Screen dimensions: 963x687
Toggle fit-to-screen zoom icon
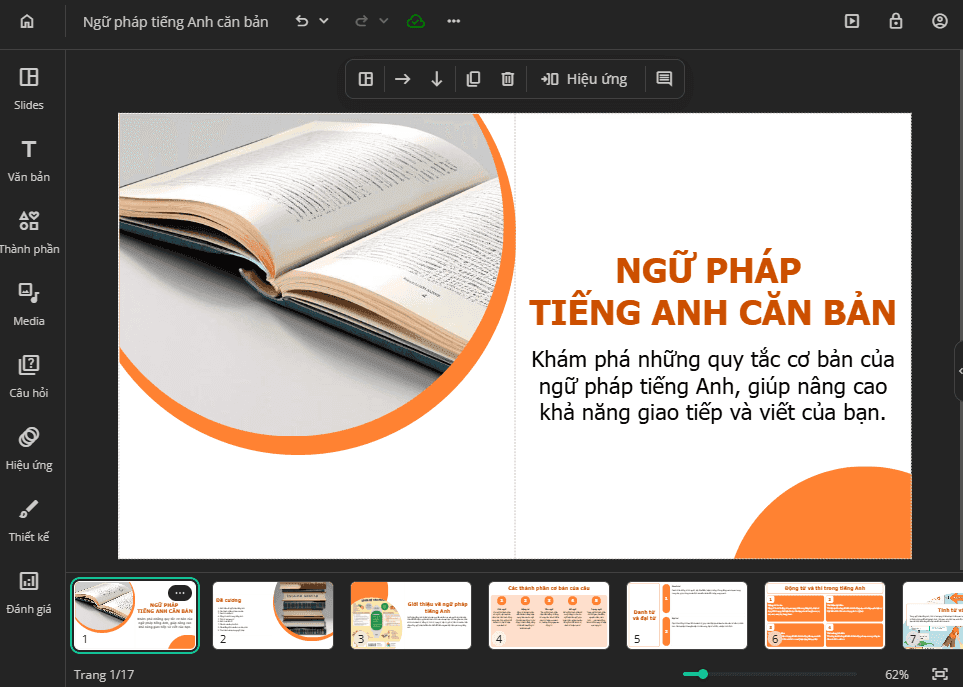(940, 674)
